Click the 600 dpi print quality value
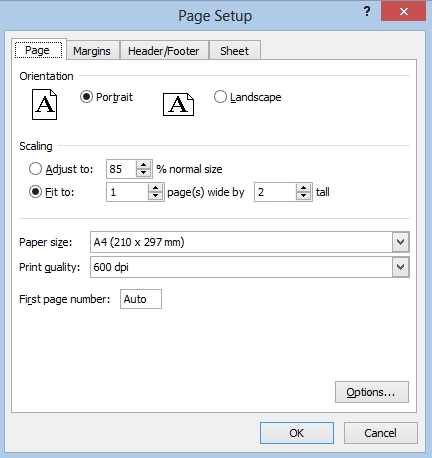 (x=111, y=267)
